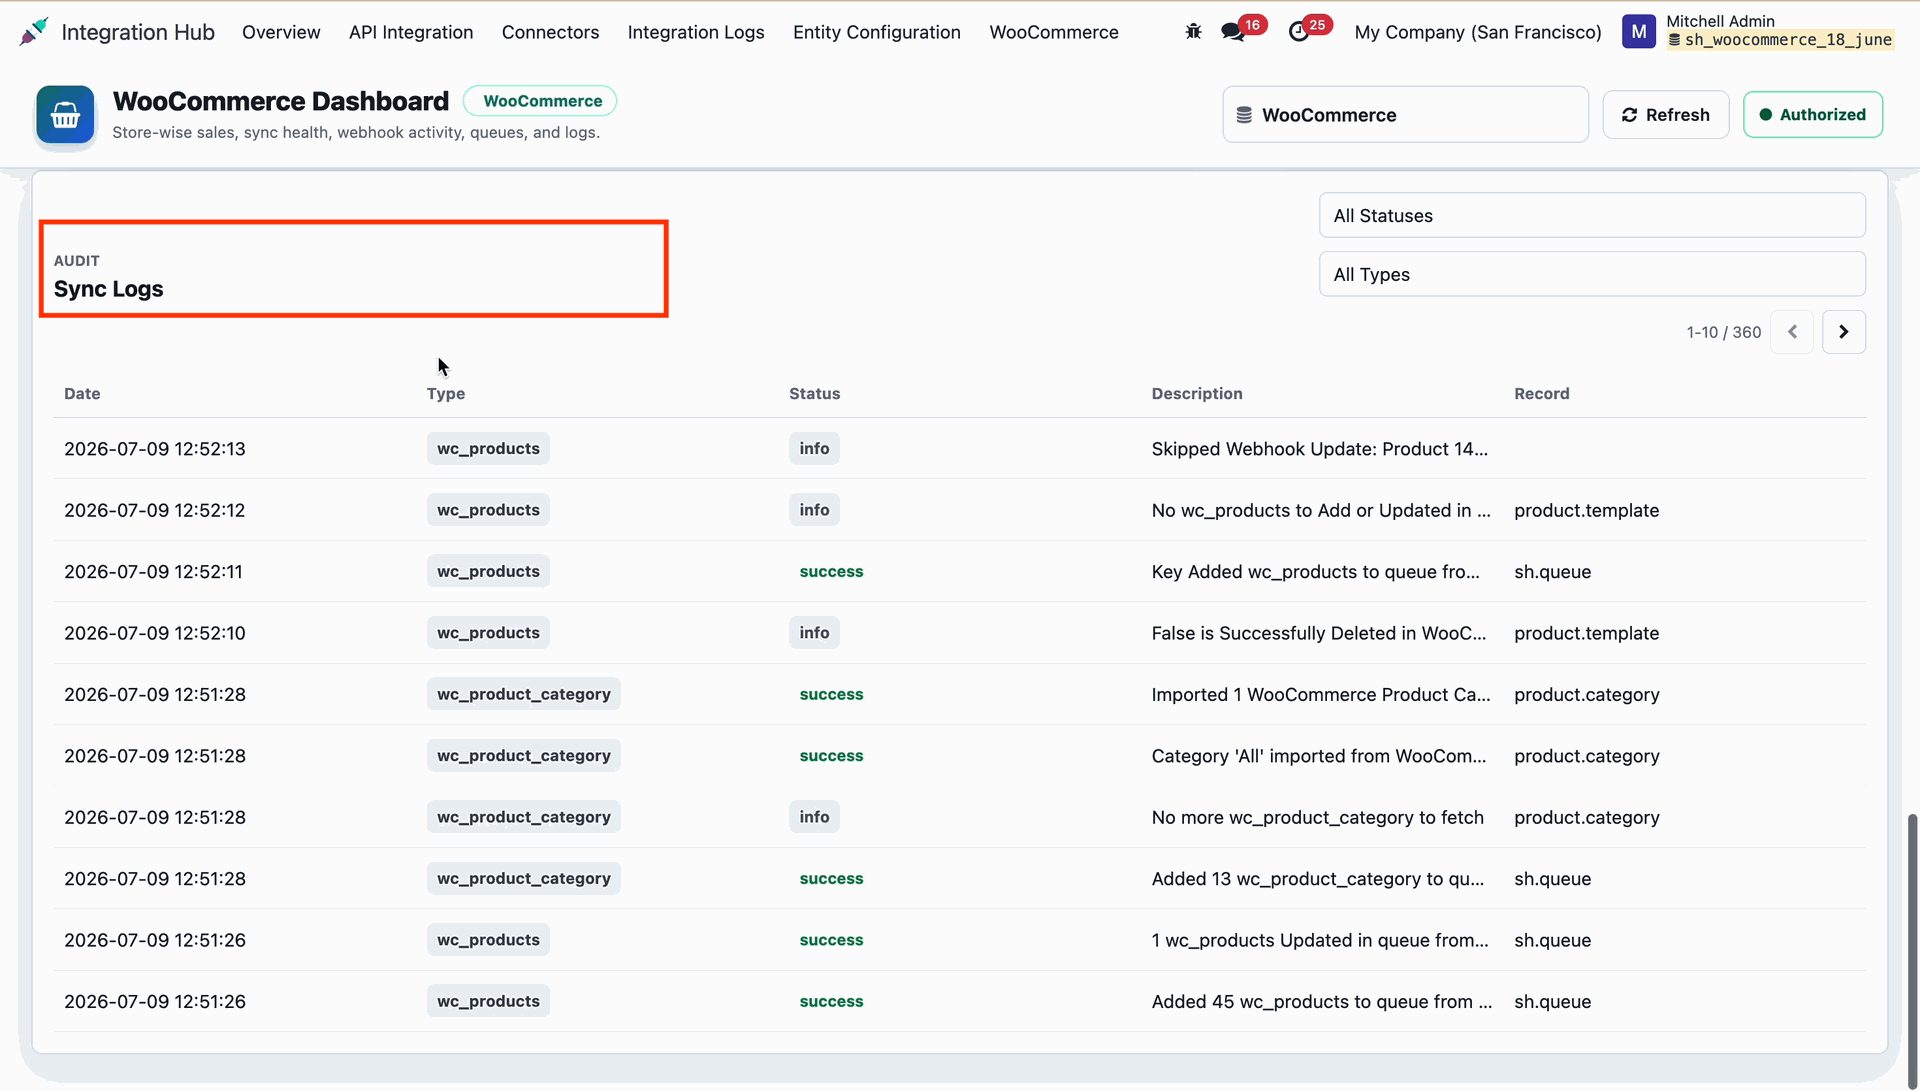Click the WooCommerce basket dashboard icon

pos(66,115)
